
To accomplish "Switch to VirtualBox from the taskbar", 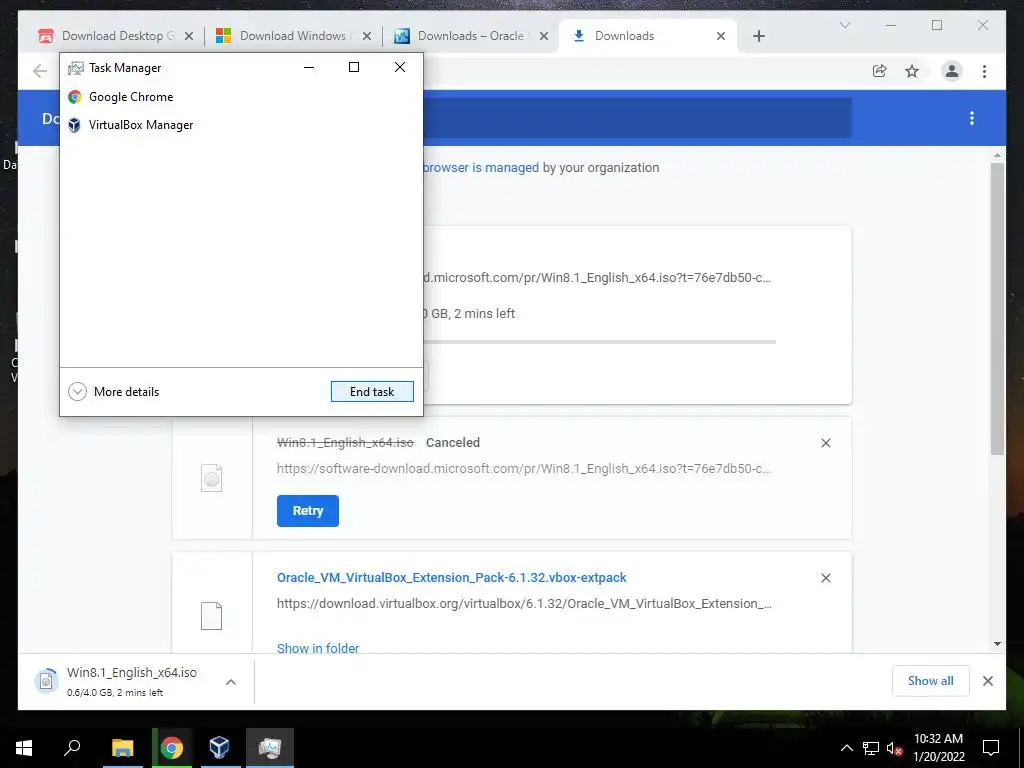I will tap(219, 748).
